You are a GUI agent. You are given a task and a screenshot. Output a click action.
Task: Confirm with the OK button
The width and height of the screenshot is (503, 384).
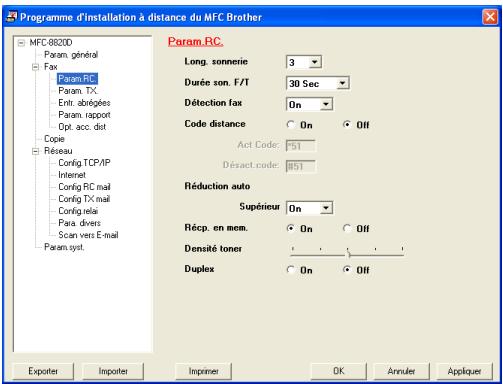tap(339, 371)
